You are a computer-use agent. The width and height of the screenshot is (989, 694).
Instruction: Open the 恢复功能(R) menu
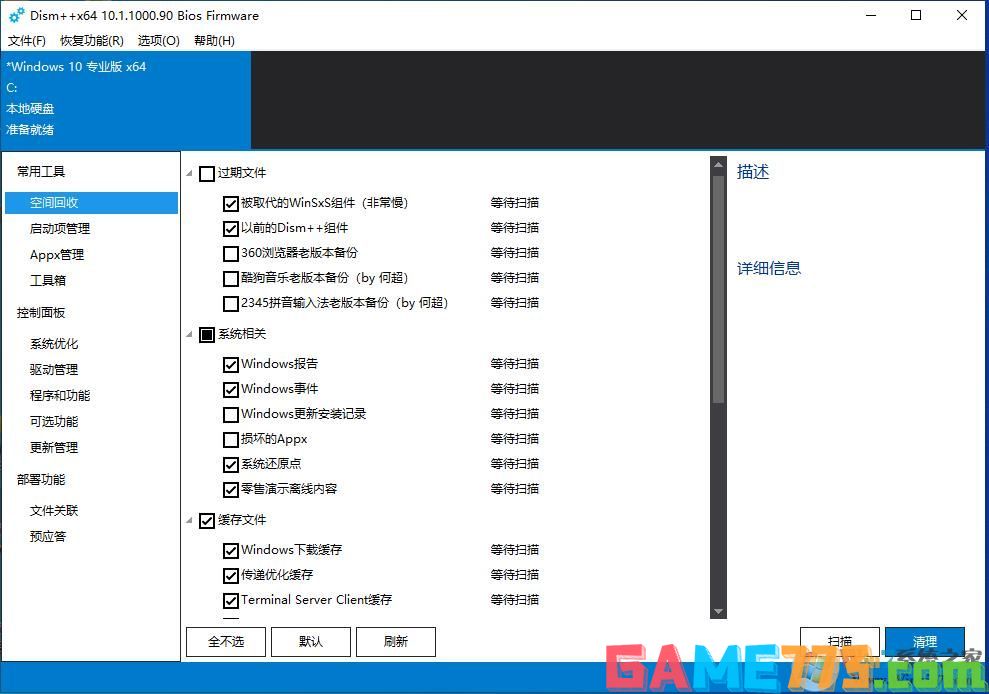pyautogui.click(x=91, y=41)
